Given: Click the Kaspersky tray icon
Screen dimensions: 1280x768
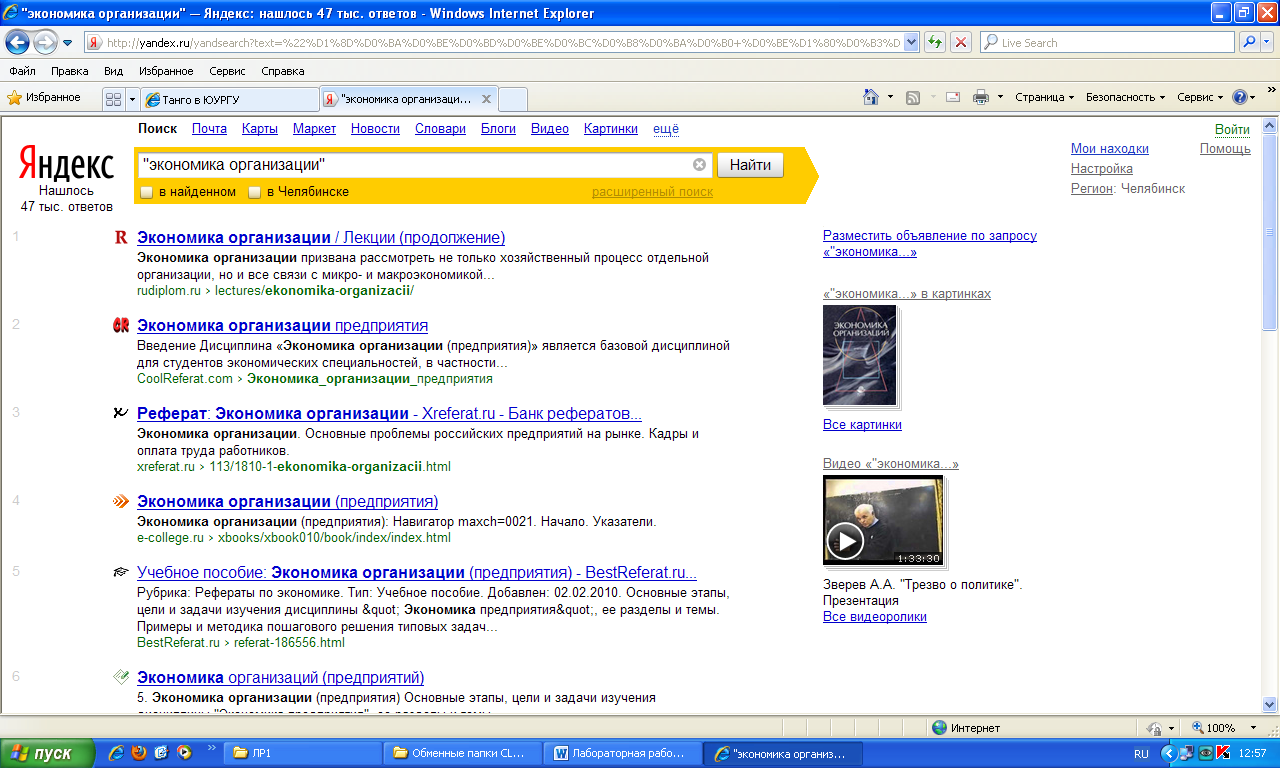Looking at the screenshot, I should 1223,753.
